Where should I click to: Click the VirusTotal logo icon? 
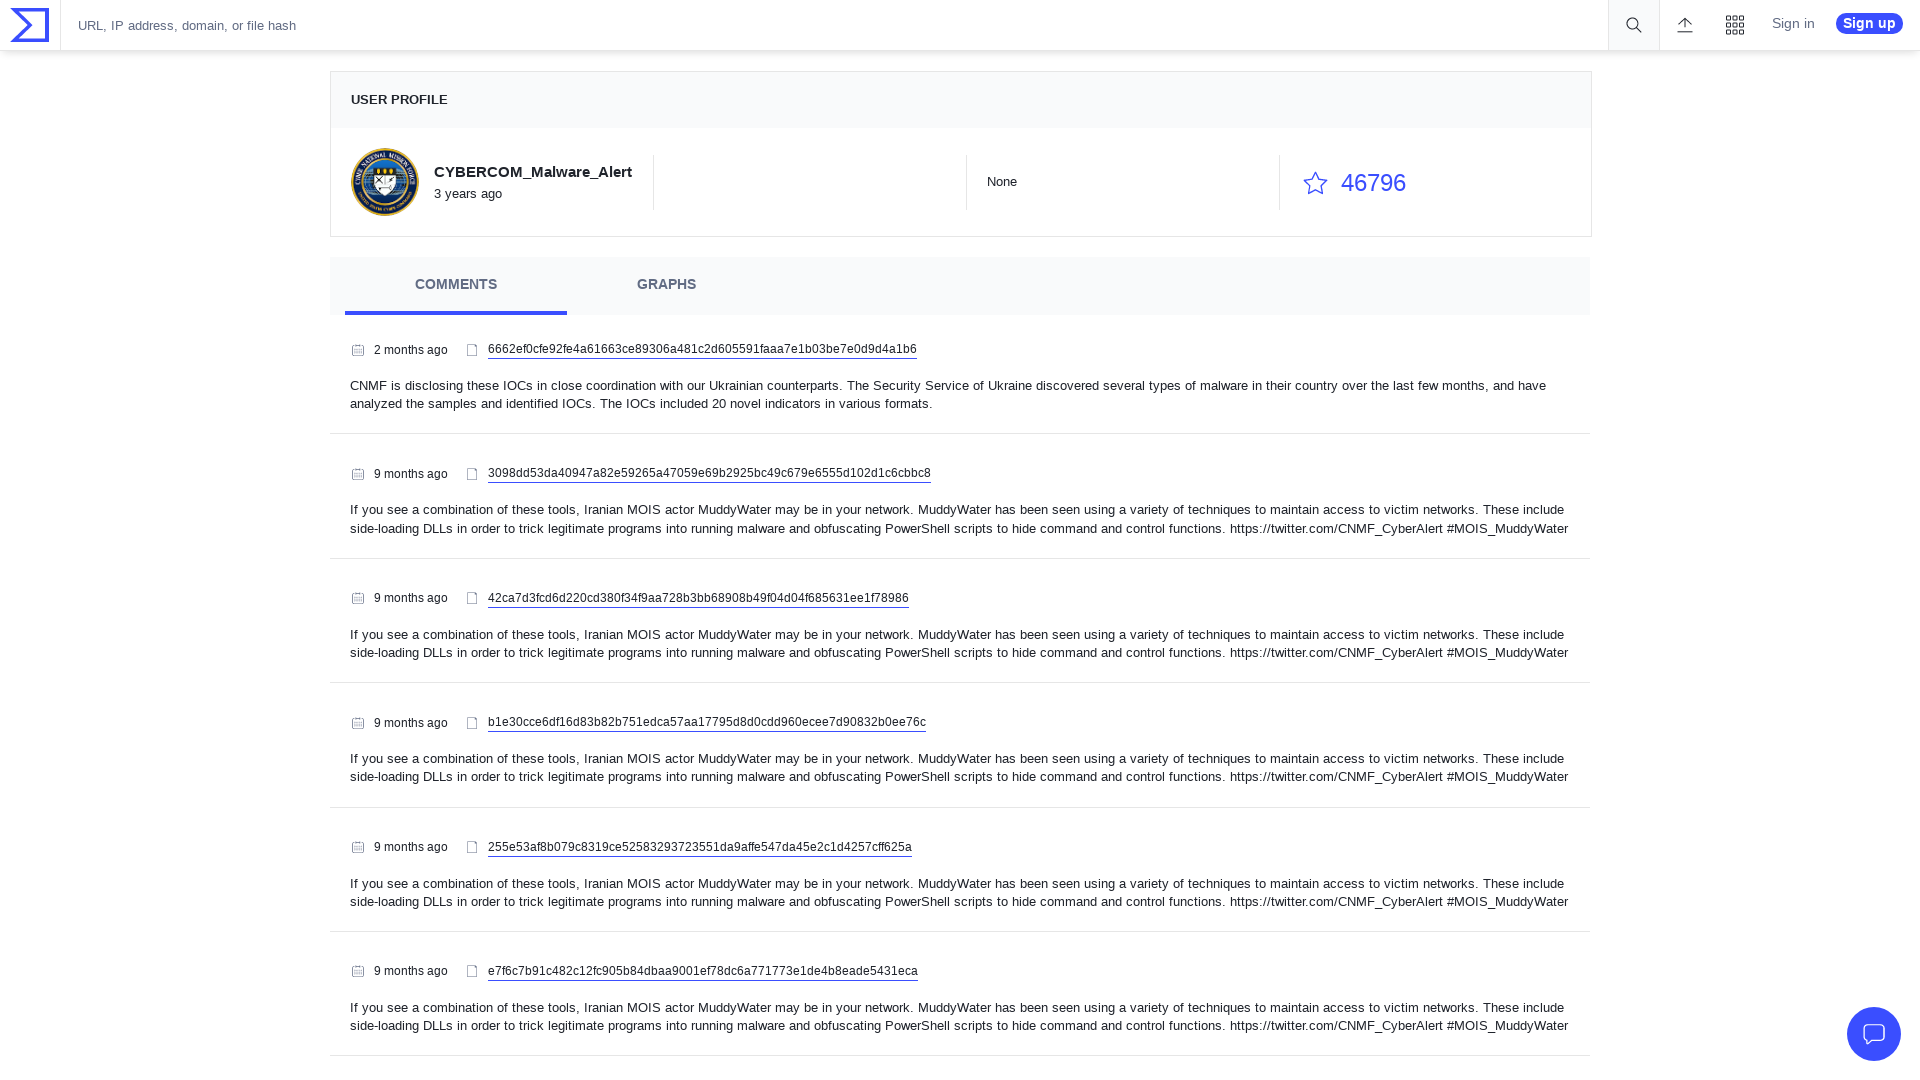30,25
